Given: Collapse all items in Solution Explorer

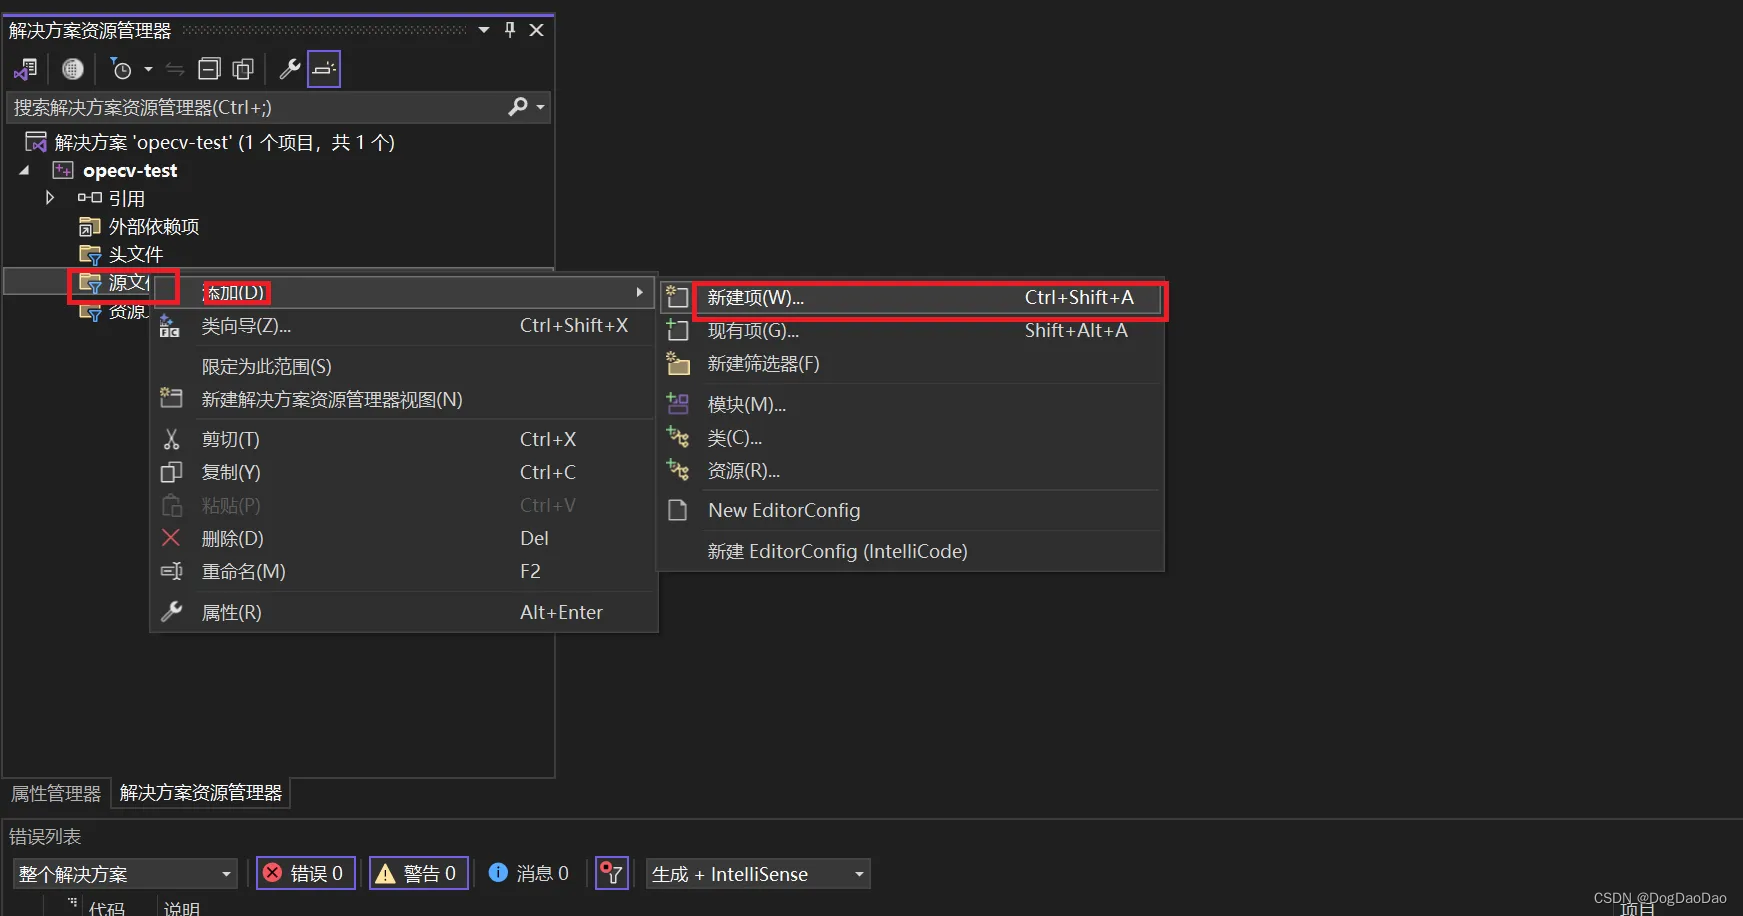Looking at the screenshot, I should pos(209,69).
